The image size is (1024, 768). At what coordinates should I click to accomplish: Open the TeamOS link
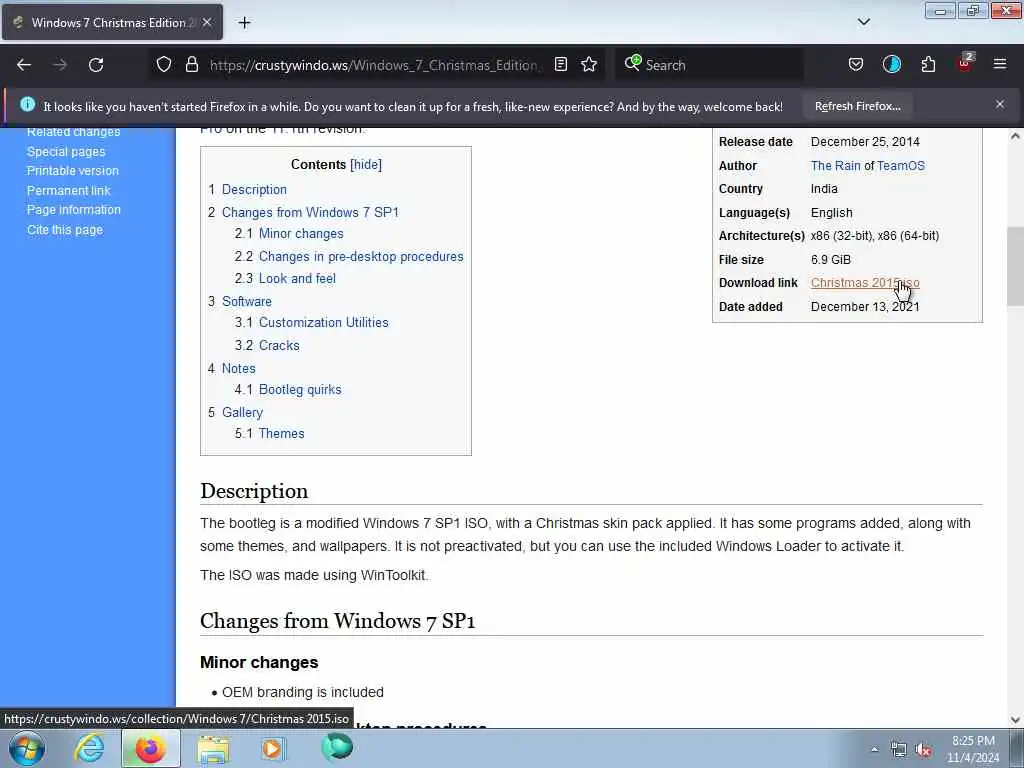901,166
